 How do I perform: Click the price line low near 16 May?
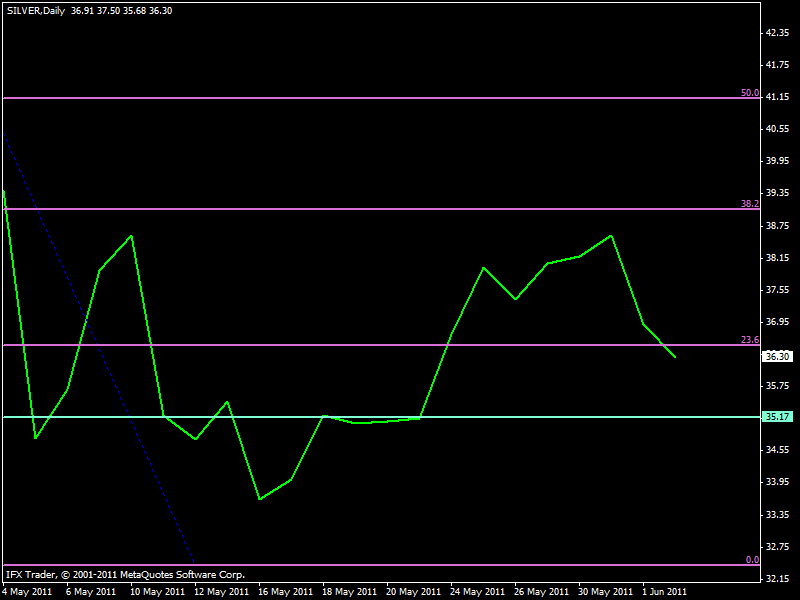[x=259, y=499]
